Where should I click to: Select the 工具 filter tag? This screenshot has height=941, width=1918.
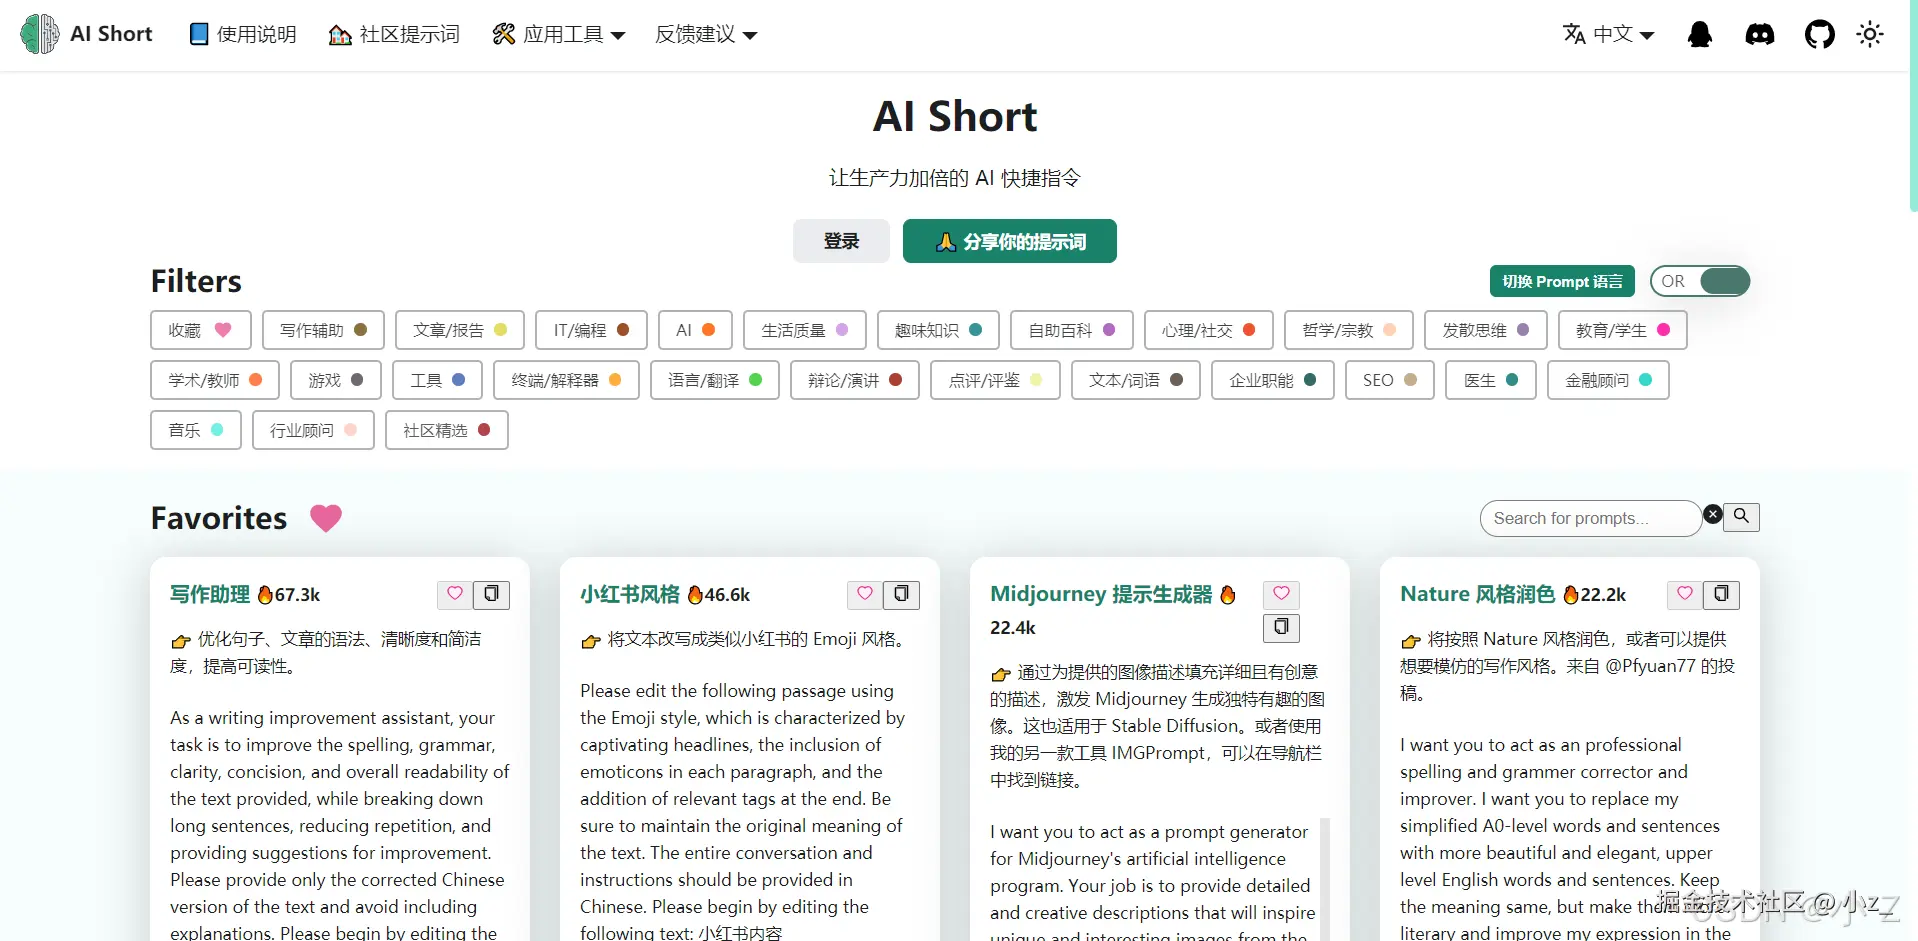click(x=438, y=380)
